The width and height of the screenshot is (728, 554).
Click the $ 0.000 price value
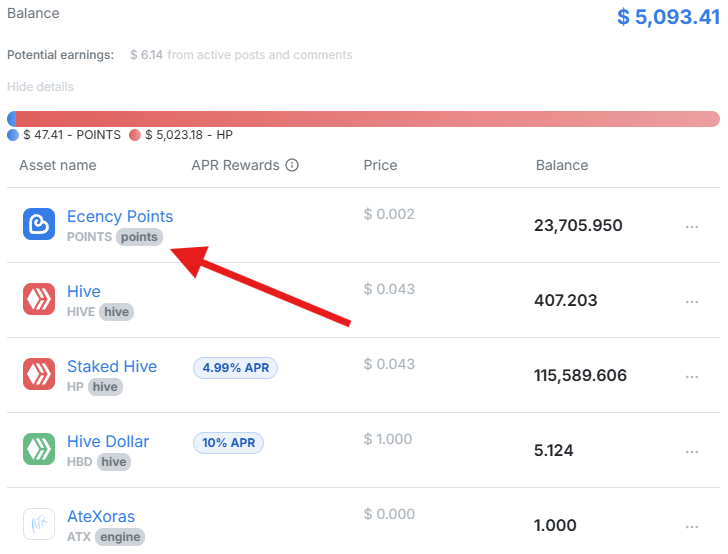pos(389,514)
